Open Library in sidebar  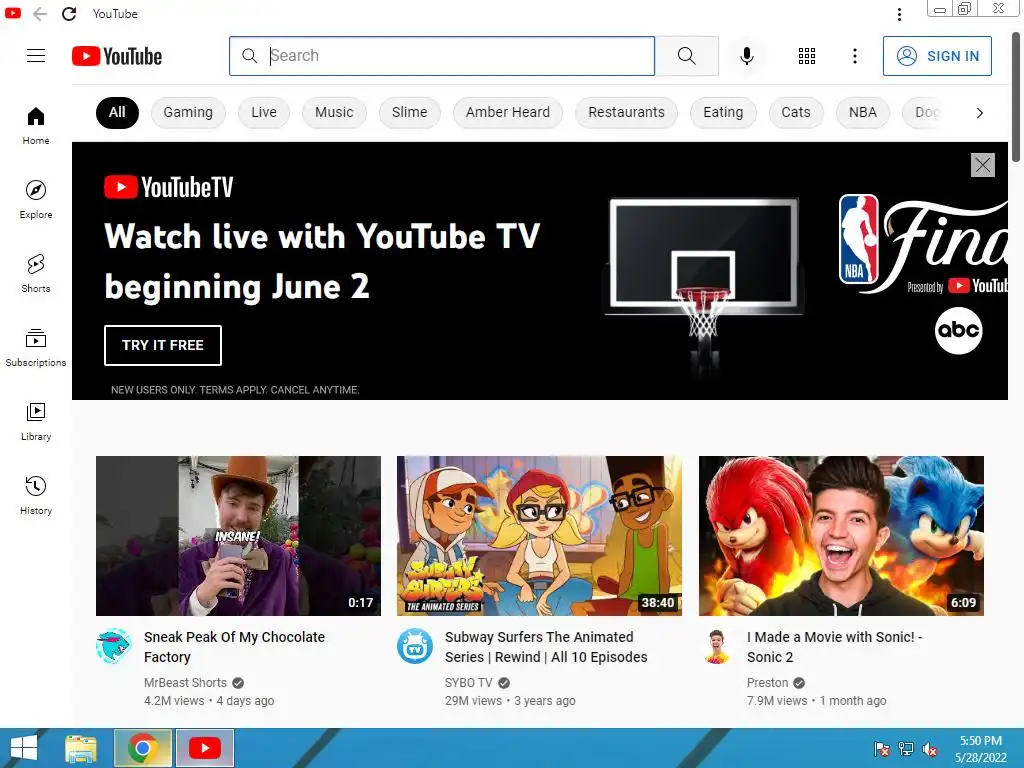point(36,421)
